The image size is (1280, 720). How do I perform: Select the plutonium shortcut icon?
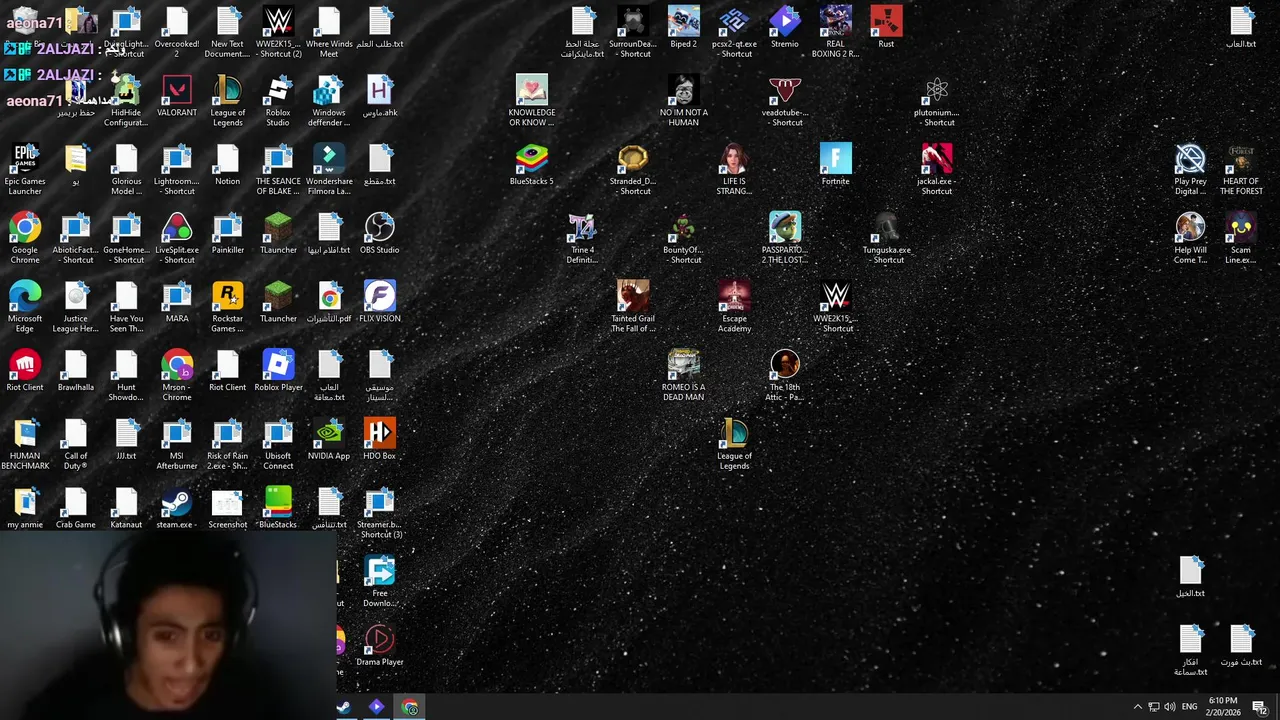coord(937,100)
